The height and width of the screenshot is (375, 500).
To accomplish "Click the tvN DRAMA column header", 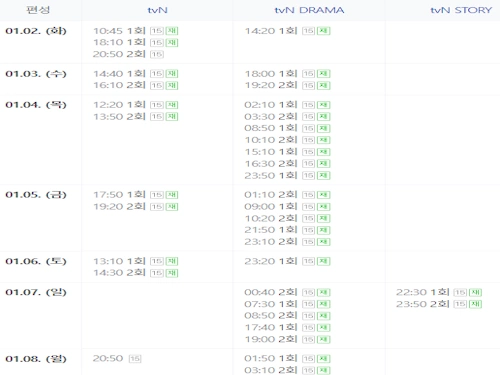I will (x=309, y=10).
